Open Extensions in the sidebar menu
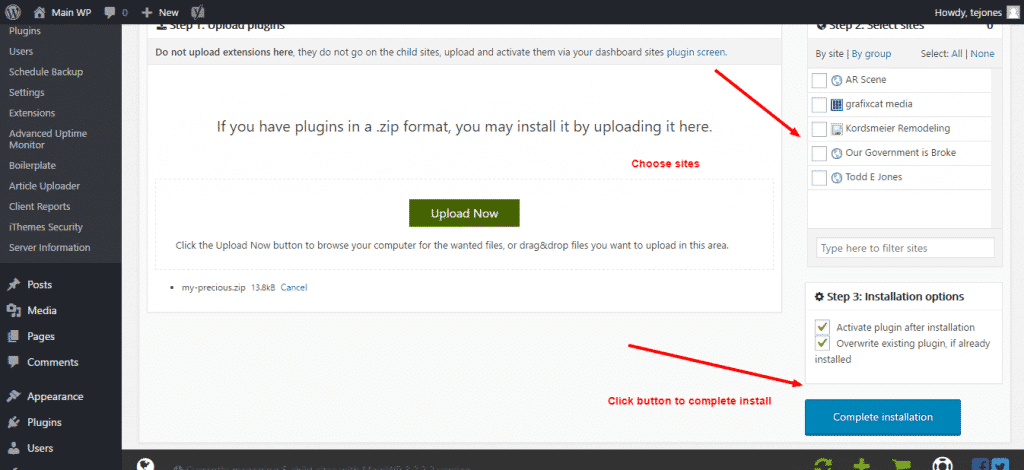This screenshot has height=470, width=1024. click(x=32, y=113)
